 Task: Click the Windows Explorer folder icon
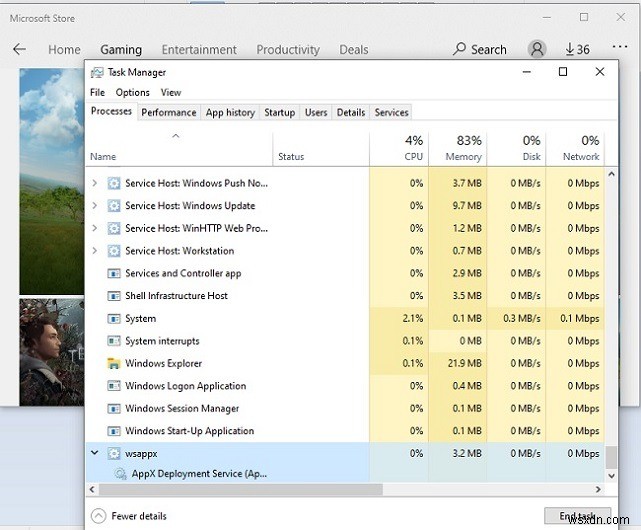pos(114,363)
